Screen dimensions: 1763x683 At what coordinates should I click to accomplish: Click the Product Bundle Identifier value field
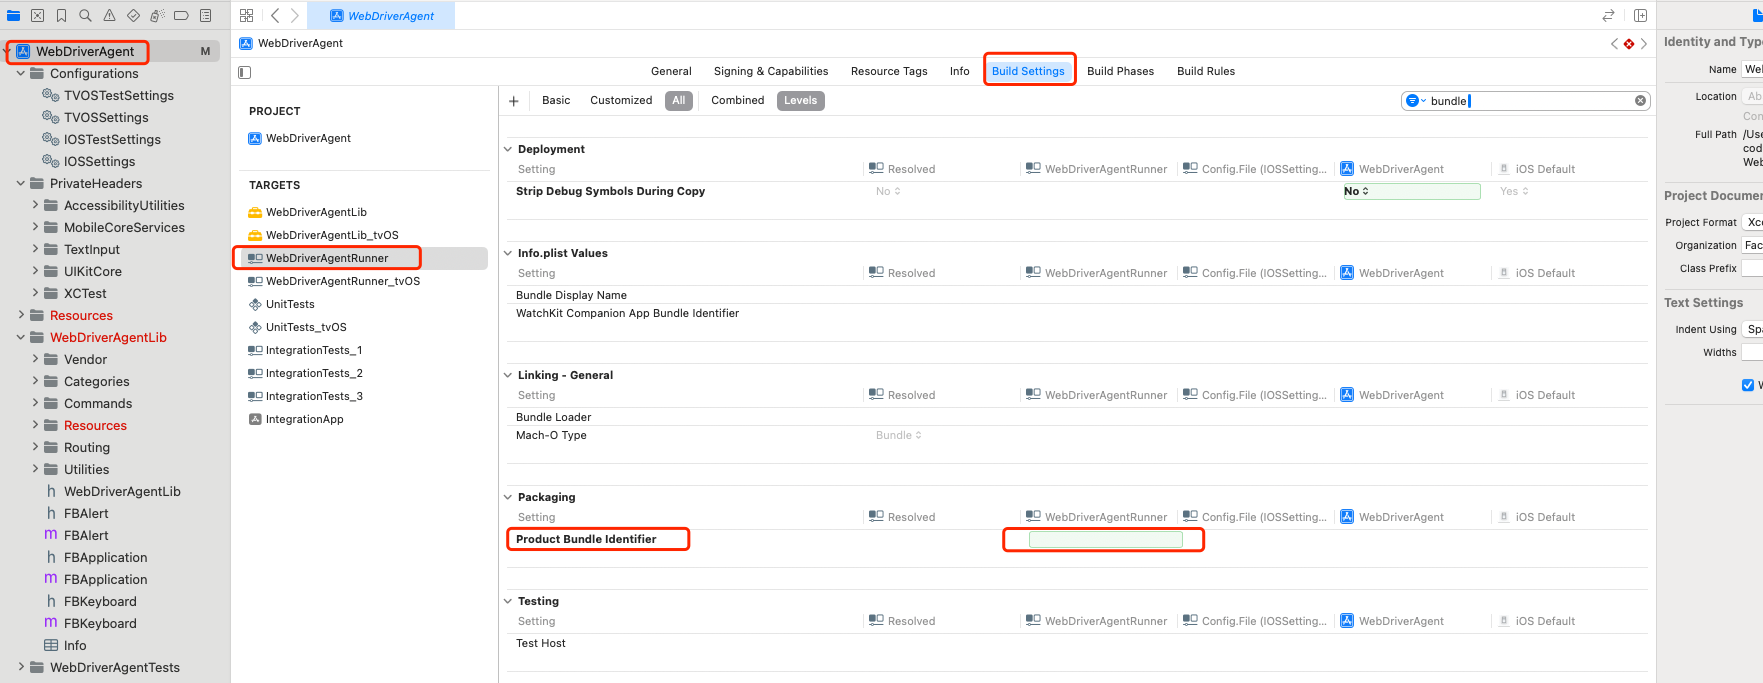tap(1105, 540)
